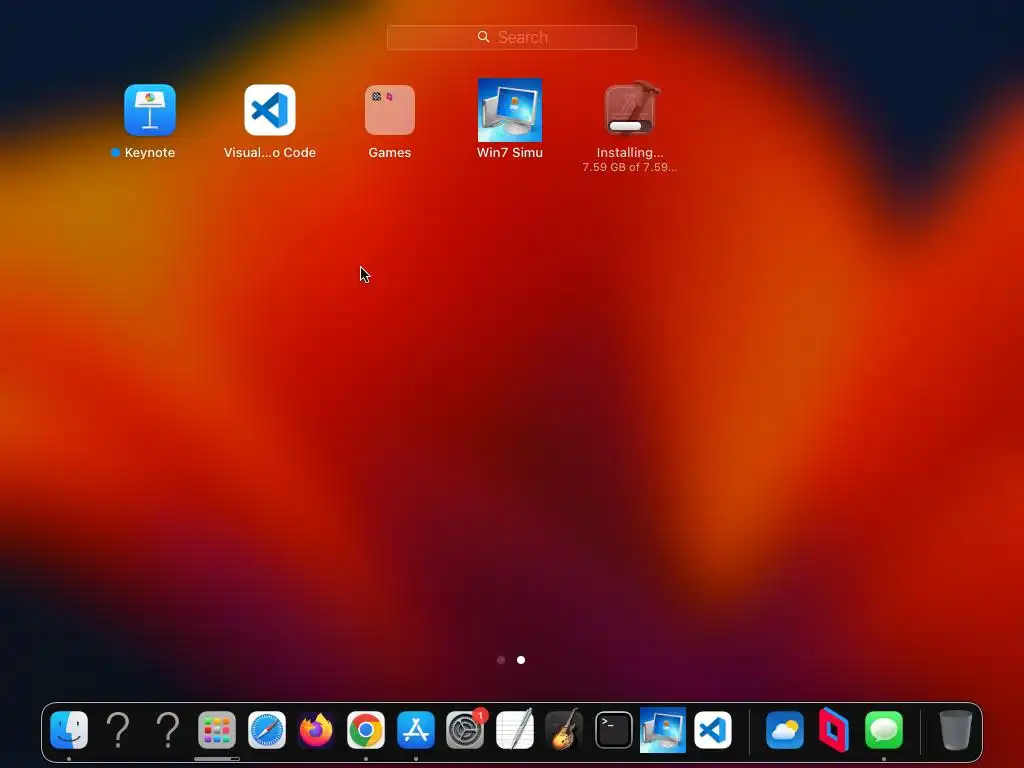Open the Keynote app in Launchpad

150,110
